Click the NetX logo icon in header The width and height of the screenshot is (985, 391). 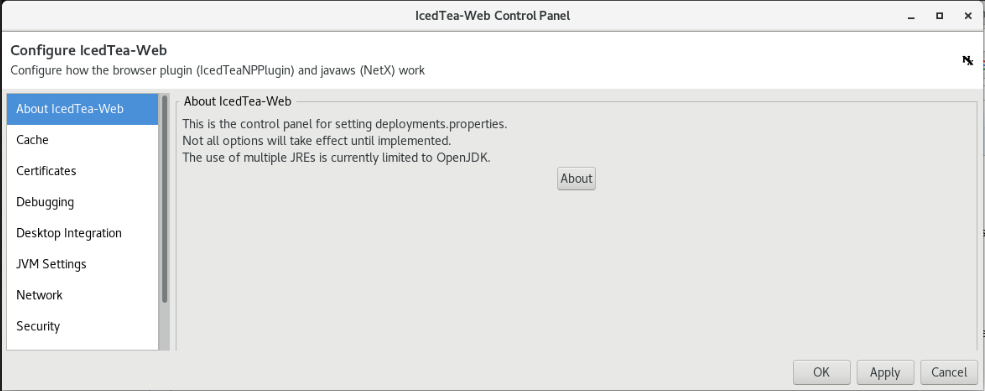point(967,60)
